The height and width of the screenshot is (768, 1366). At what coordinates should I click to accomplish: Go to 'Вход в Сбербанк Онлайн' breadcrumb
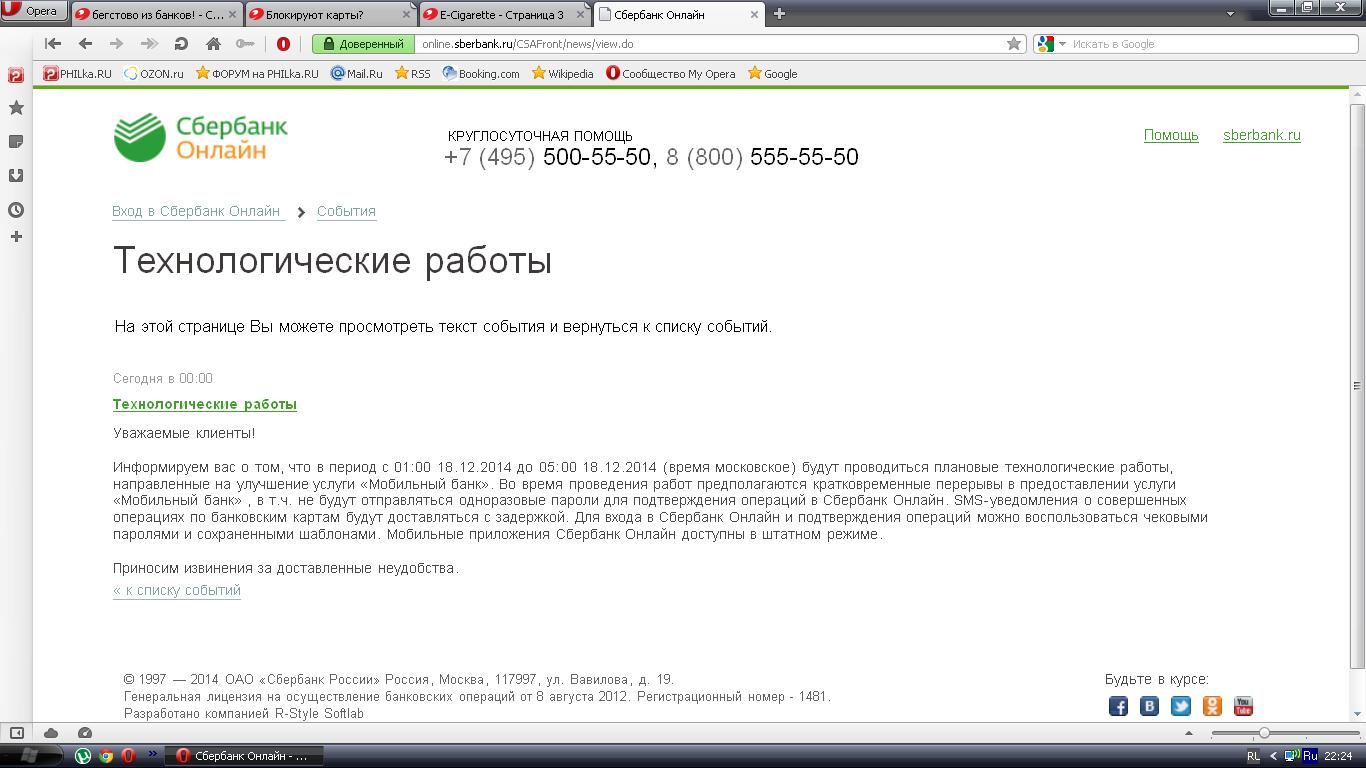pos(197,211)
